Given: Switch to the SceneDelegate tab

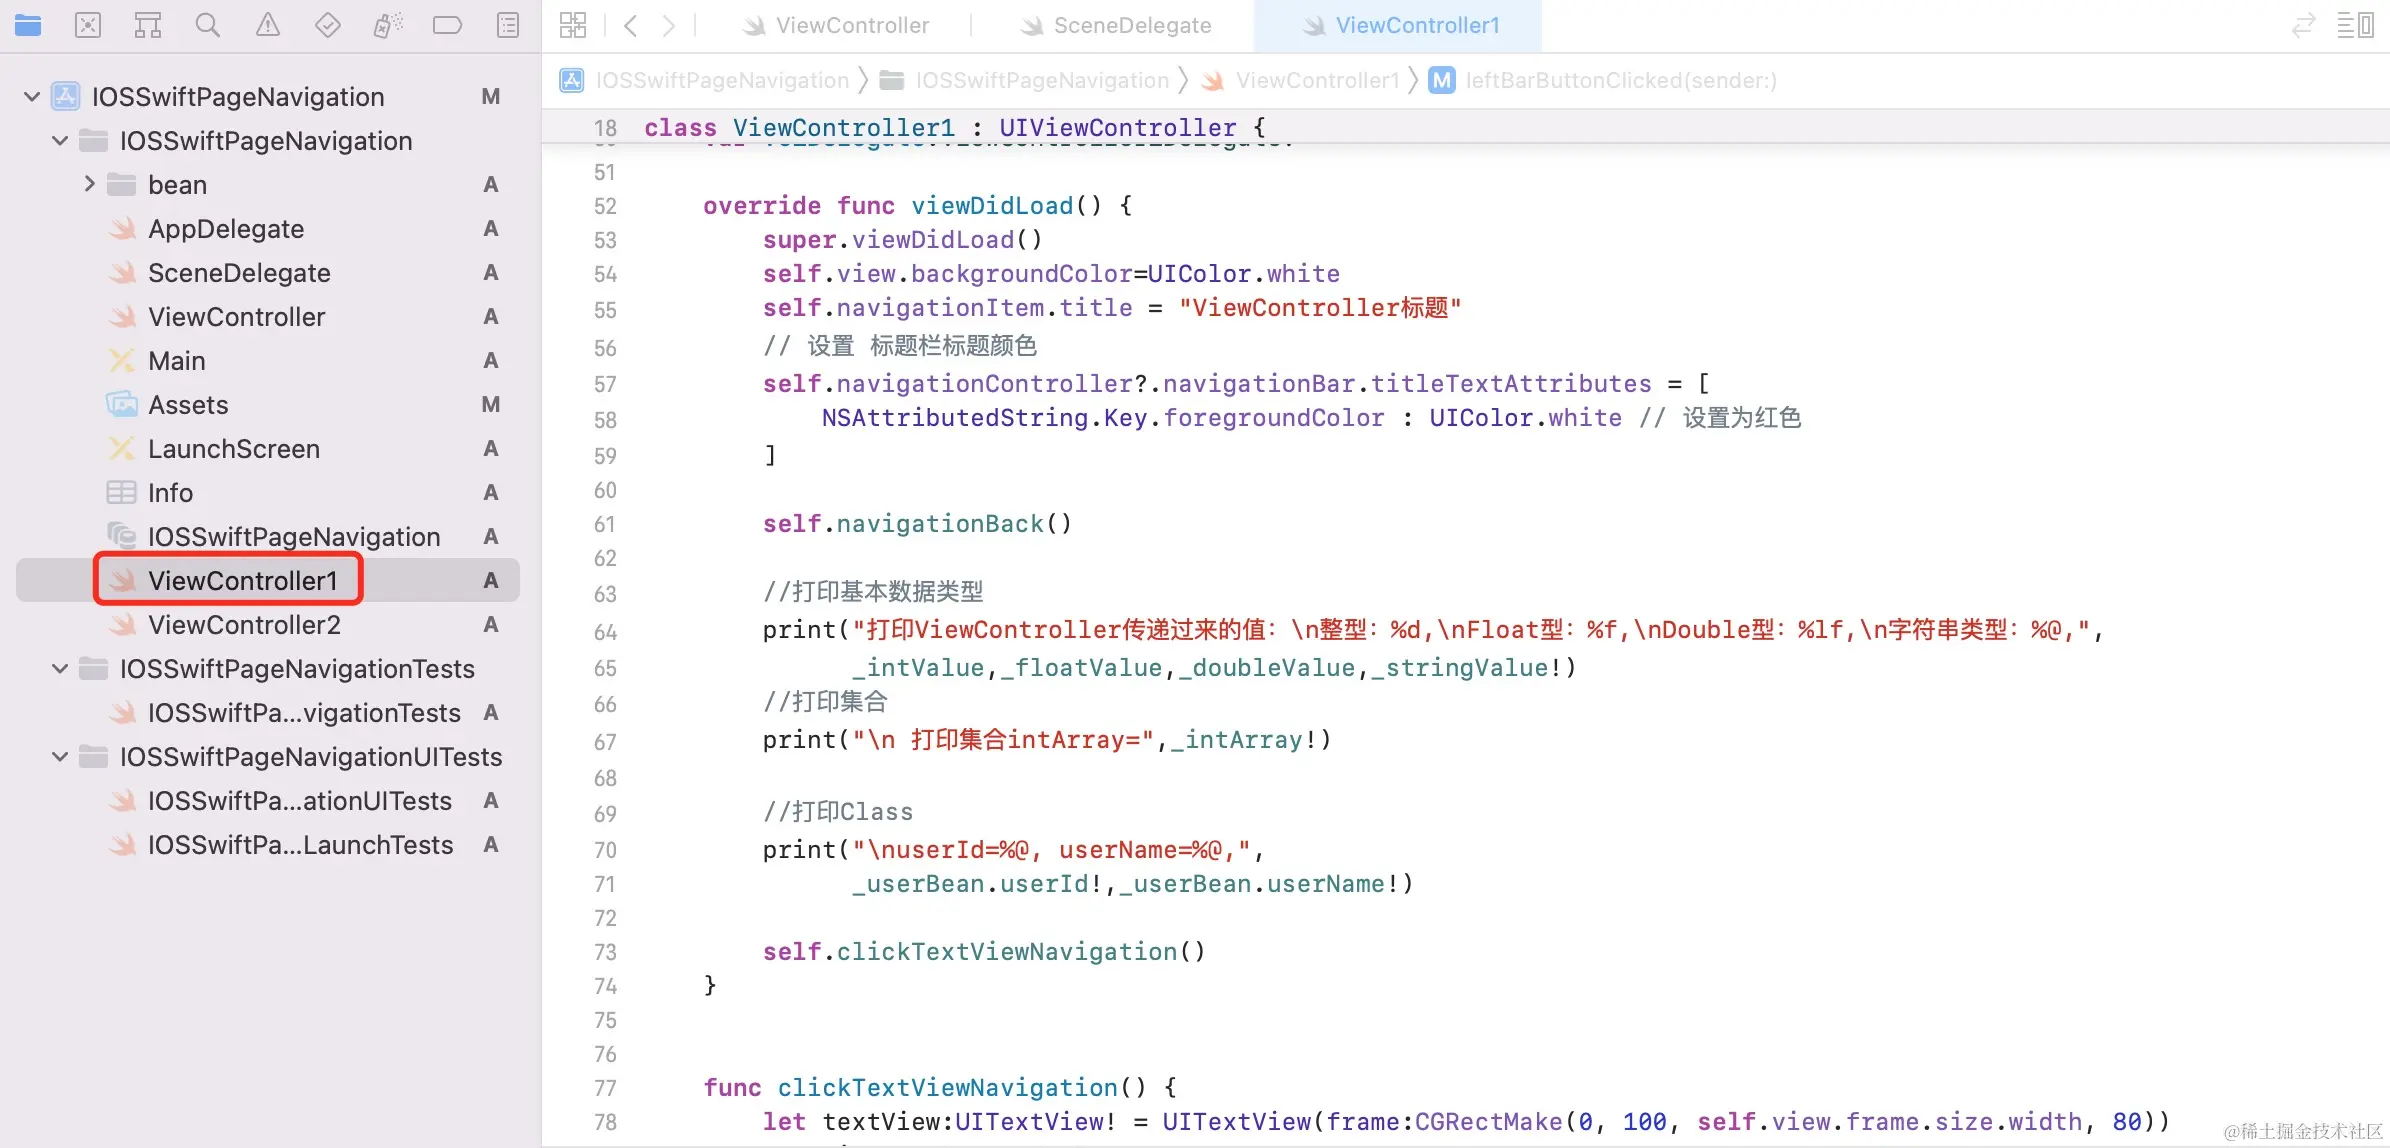Looking at the screenshot, I should pyautogui.click(x=1131, y=25).
